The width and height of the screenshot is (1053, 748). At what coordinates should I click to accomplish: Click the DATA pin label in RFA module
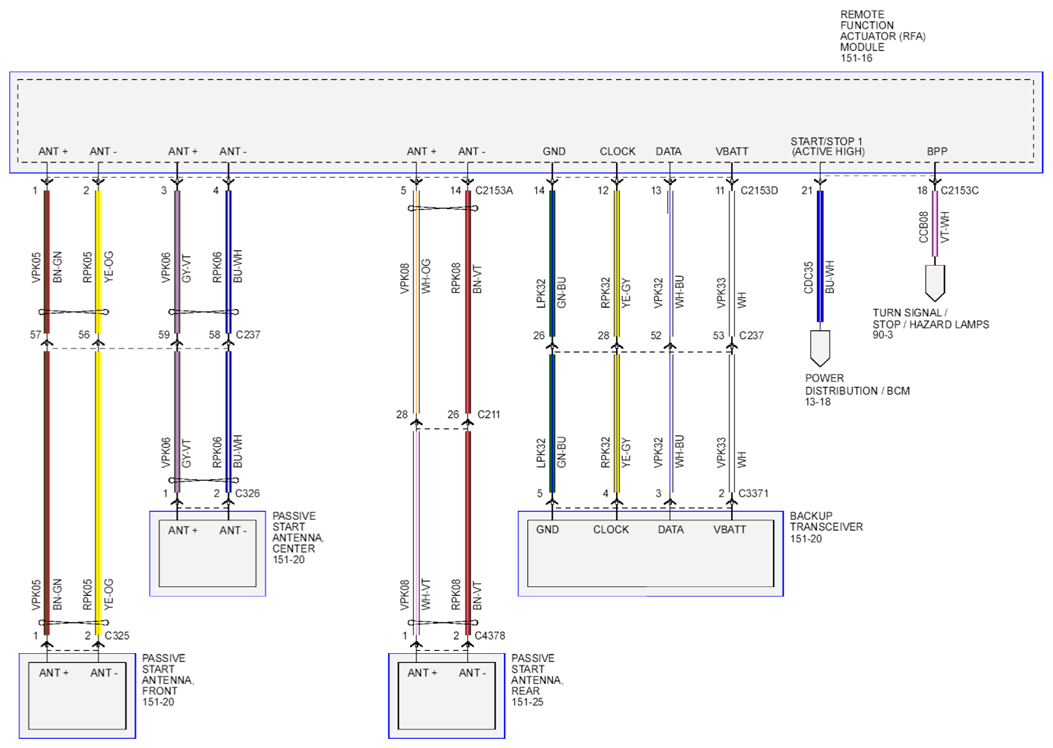point(669,152)
